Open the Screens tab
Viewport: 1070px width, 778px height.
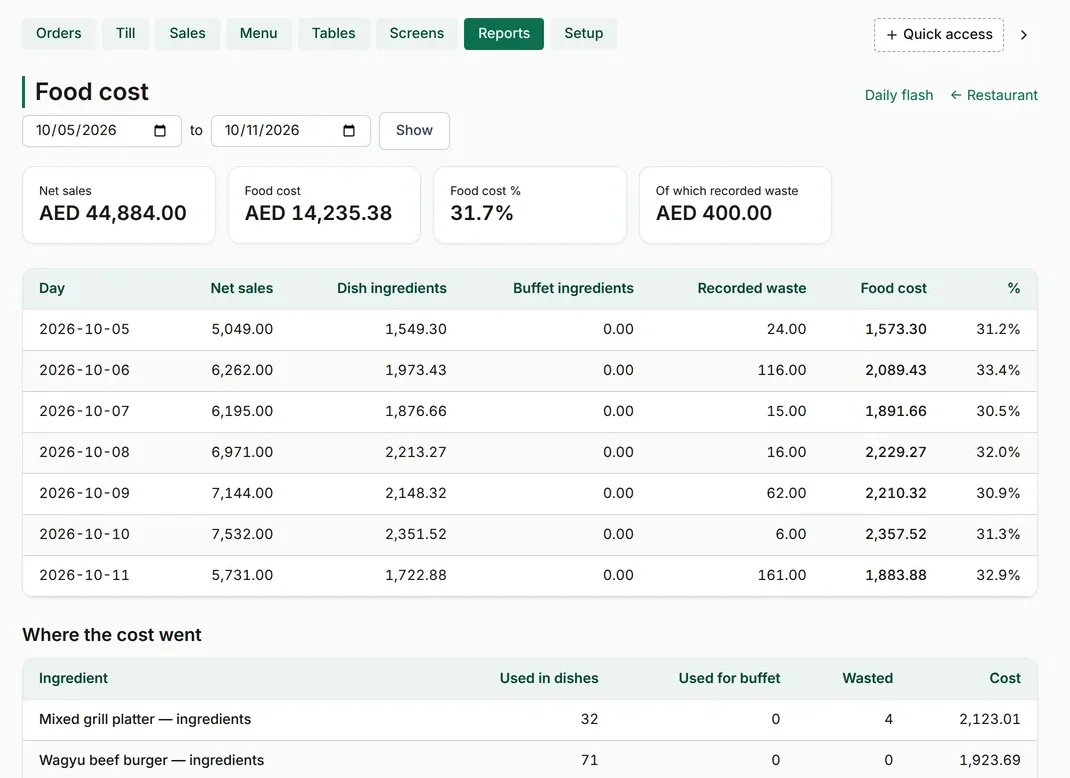pyautogui.click(x=417, y=33)
